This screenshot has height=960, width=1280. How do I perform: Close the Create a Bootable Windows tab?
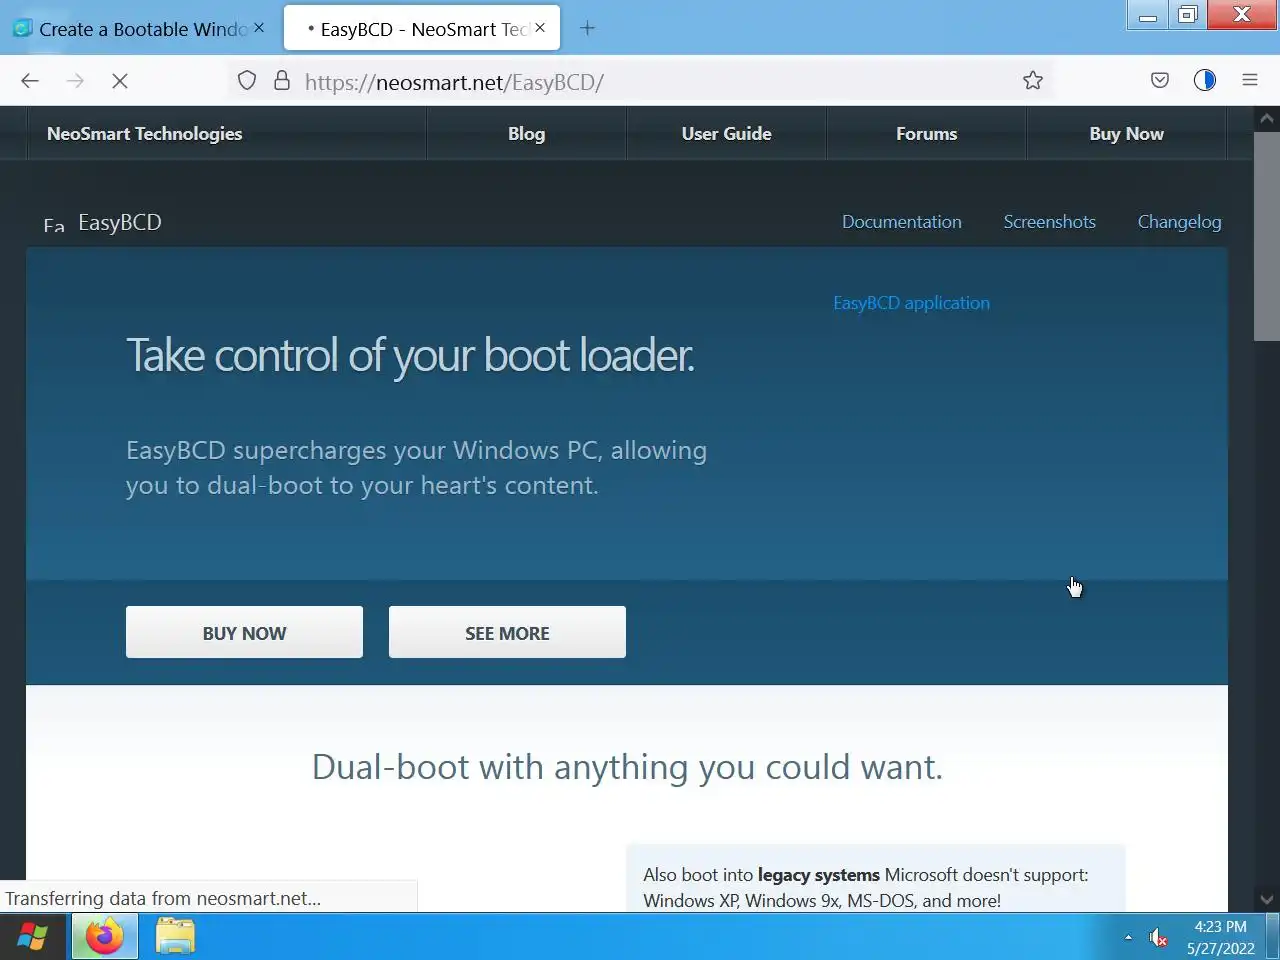[259, 28]
